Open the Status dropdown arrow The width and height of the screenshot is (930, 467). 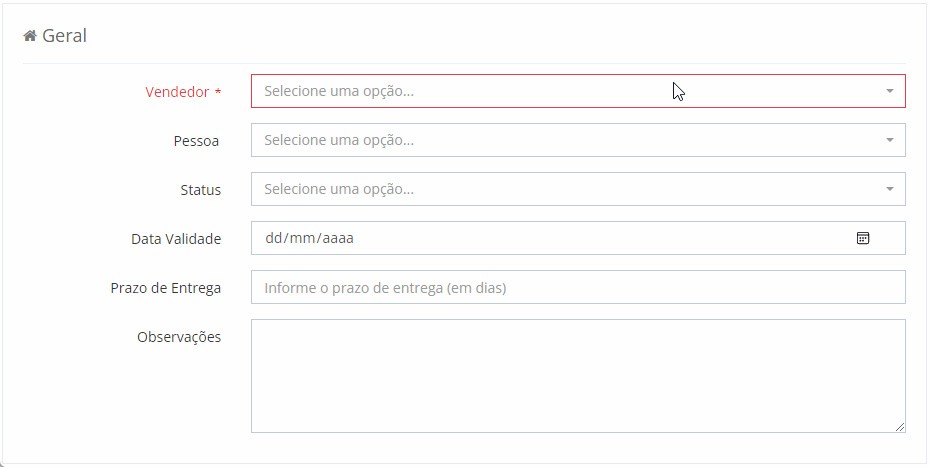[889, 189]
